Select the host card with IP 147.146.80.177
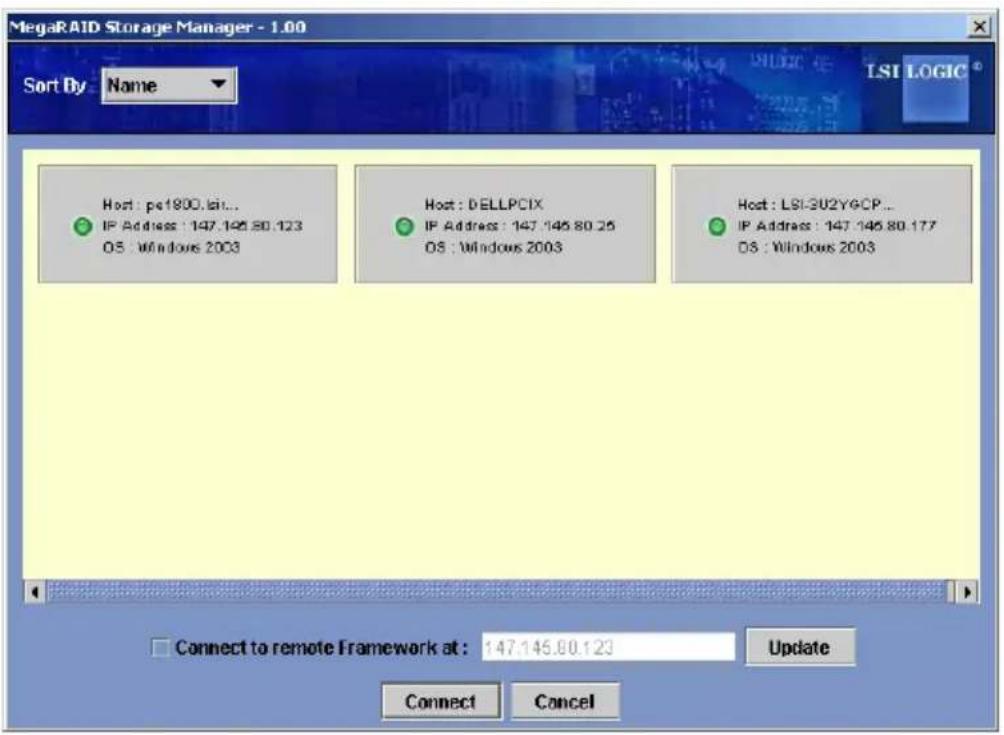The image size is (1004, 735). pyautogui.click(x=822, y=223)
